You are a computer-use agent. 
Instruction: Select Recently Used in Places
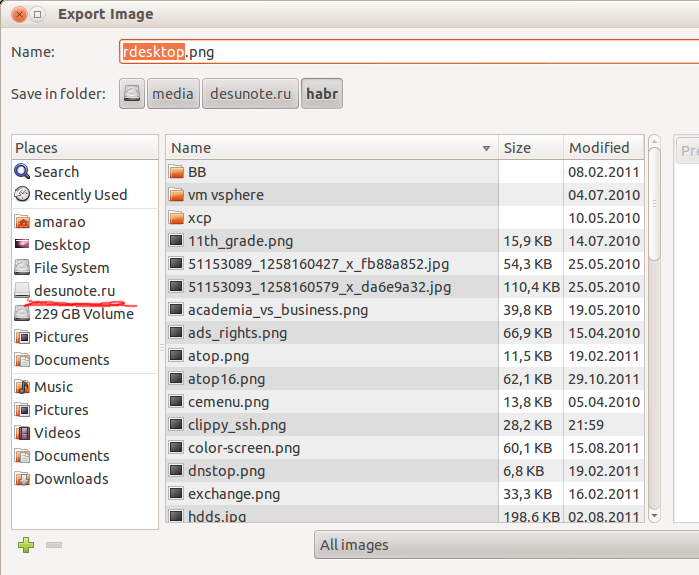point(80,195)
